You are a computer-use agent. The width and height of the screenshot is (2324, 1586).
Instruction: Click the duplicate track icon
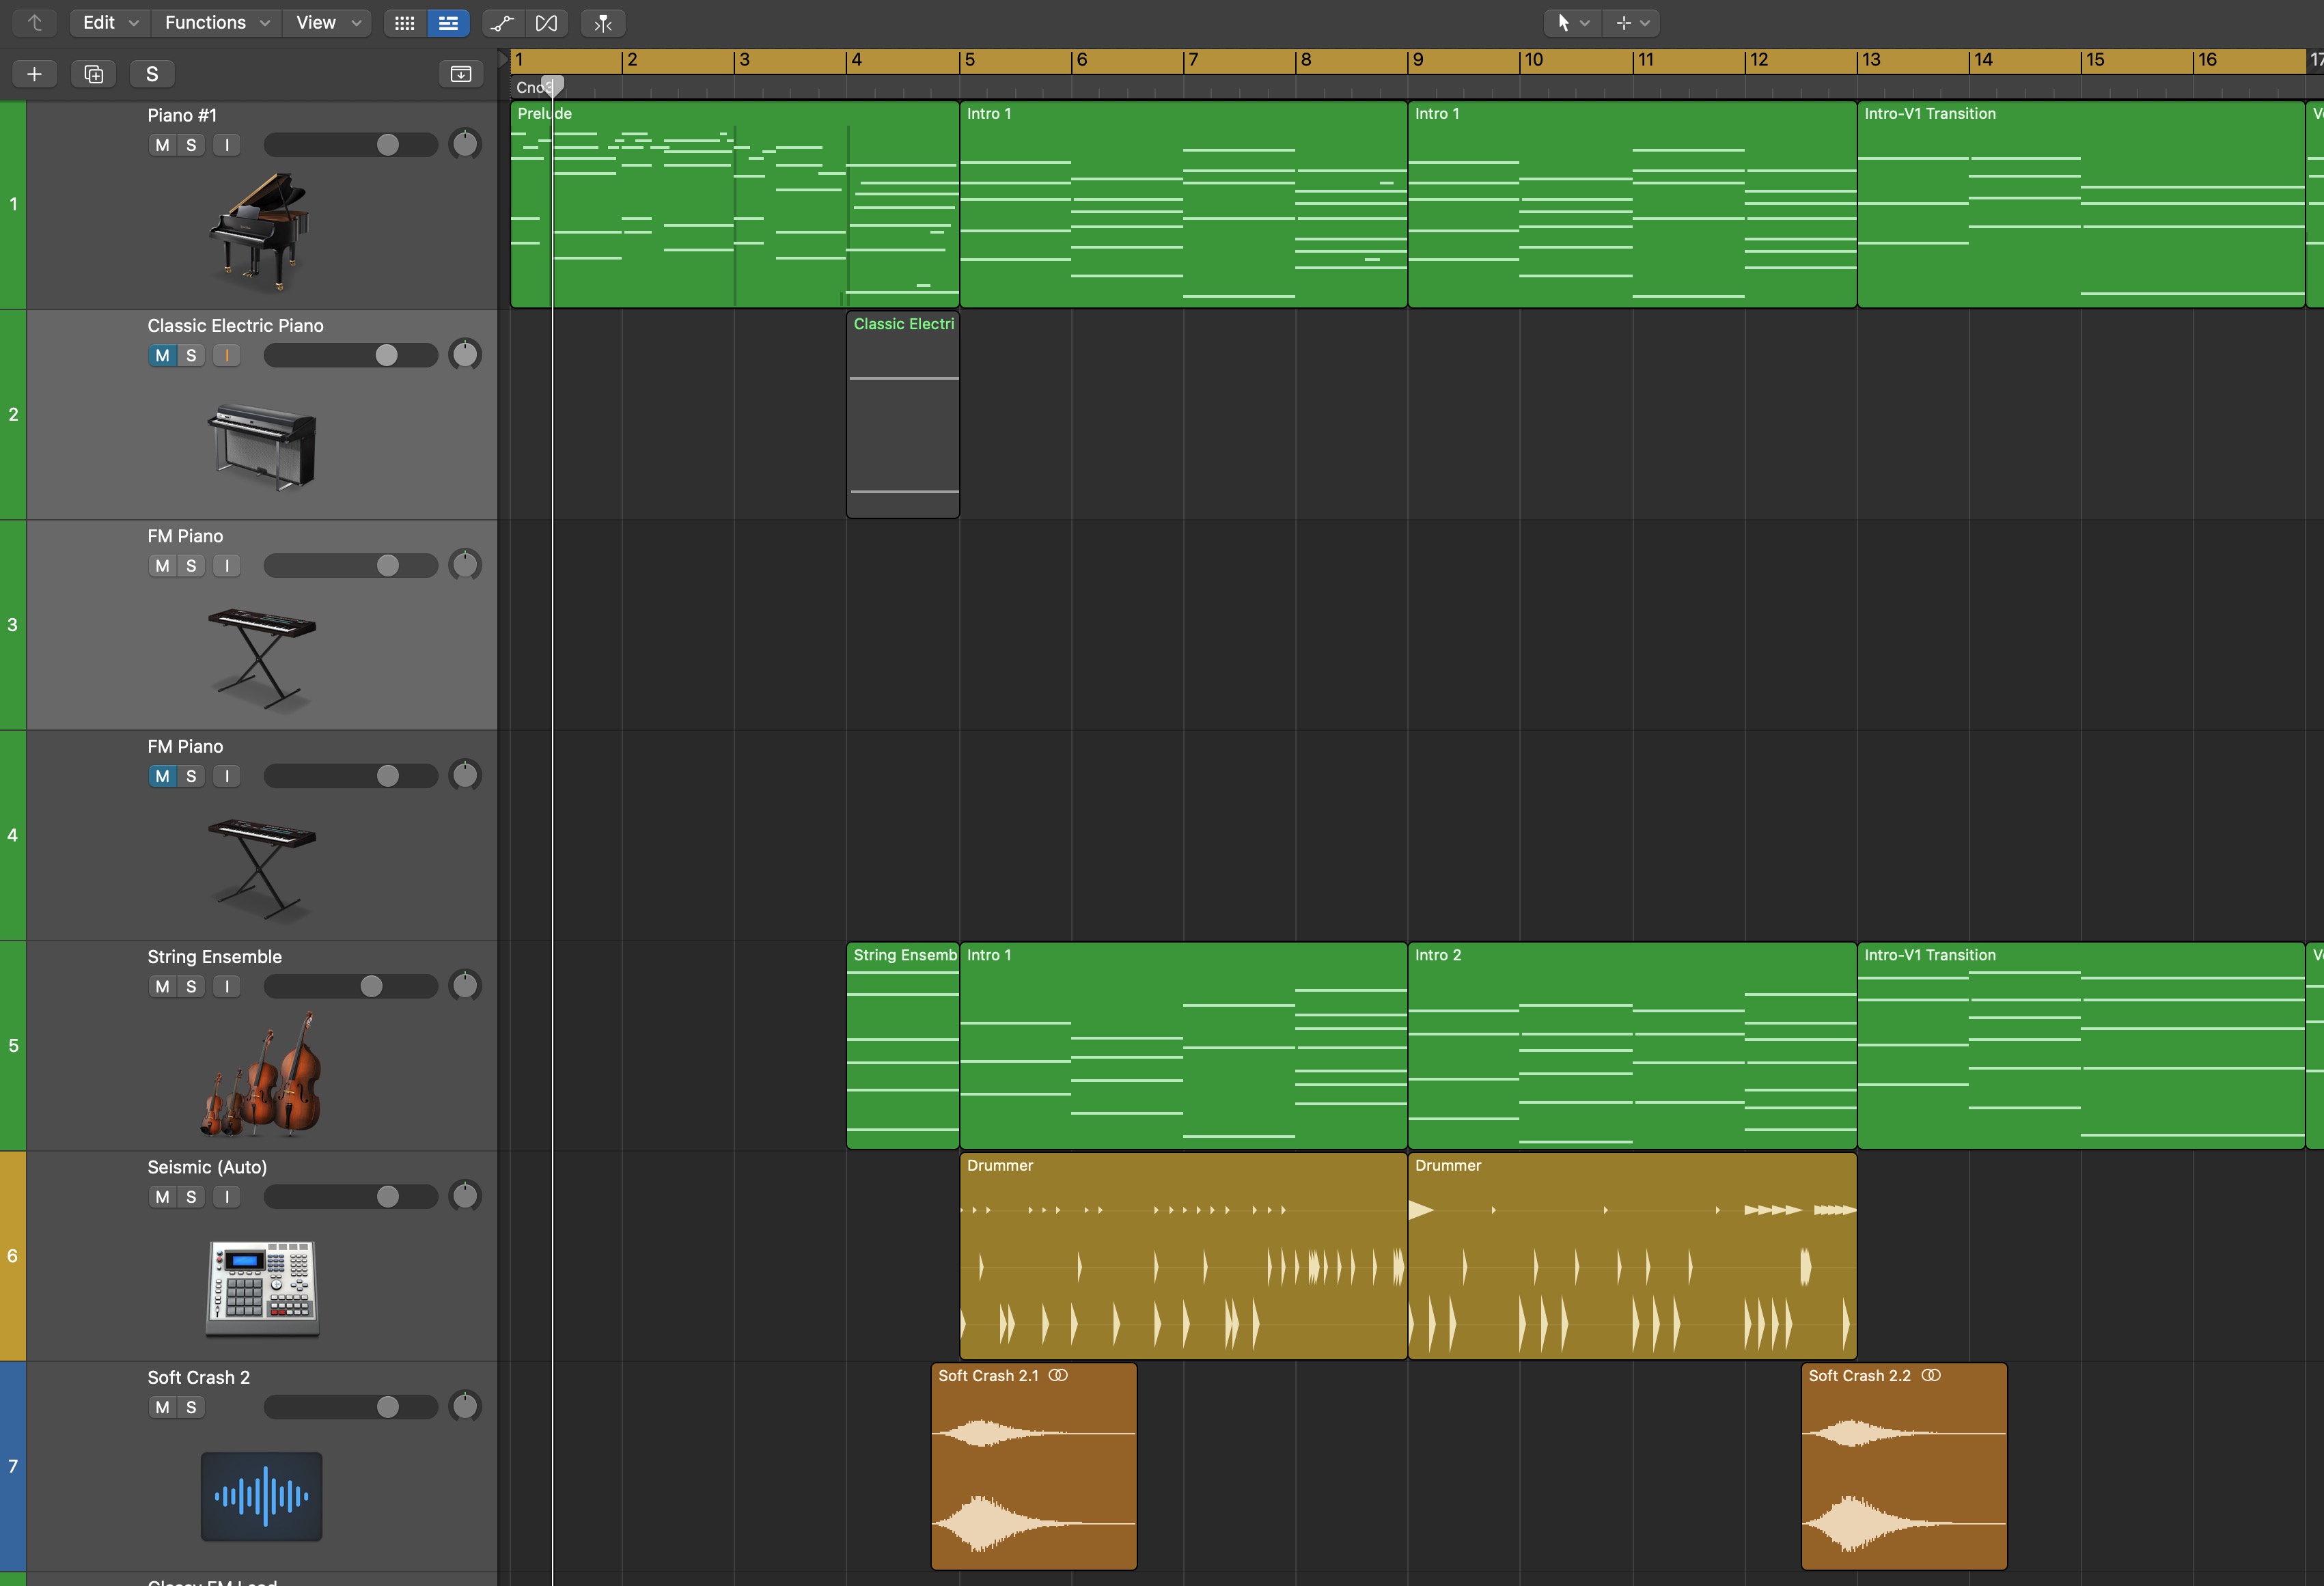[93, 74]
